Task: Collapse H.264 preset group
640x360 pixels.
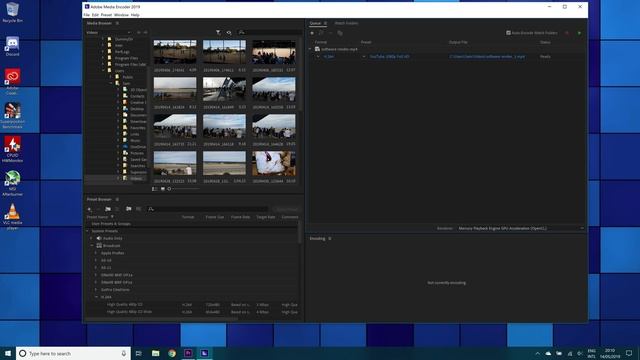Action: (x=96, y=297)
